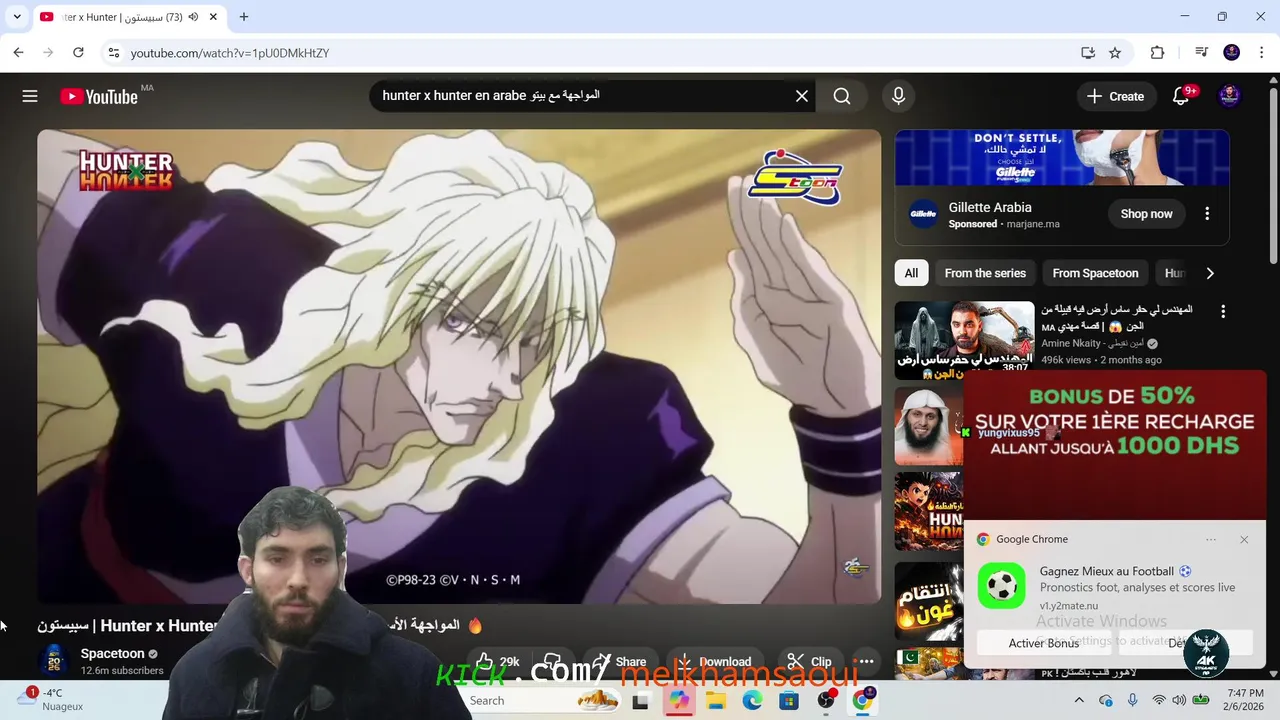
Task: Open the Gillette banner ad image
Action: coord(1062,158)
